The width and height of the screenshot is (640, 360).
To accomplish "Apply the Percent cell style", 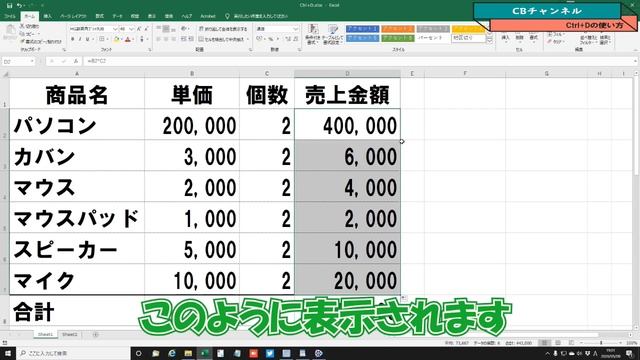I will pos(433,38).
